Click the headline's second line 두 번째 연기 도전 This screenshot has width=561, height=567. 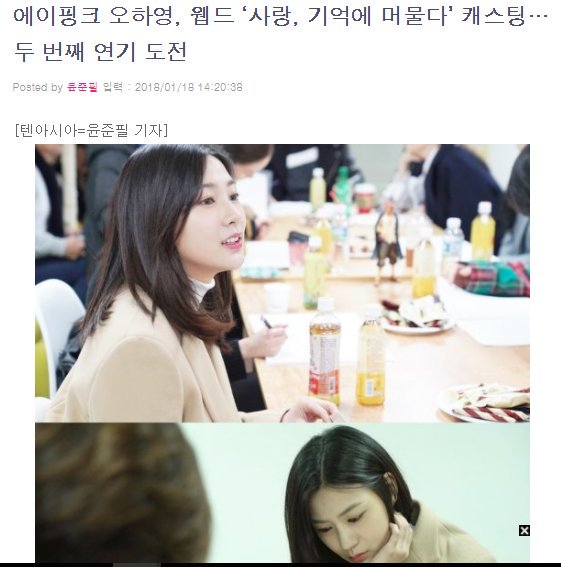(100, 51)
